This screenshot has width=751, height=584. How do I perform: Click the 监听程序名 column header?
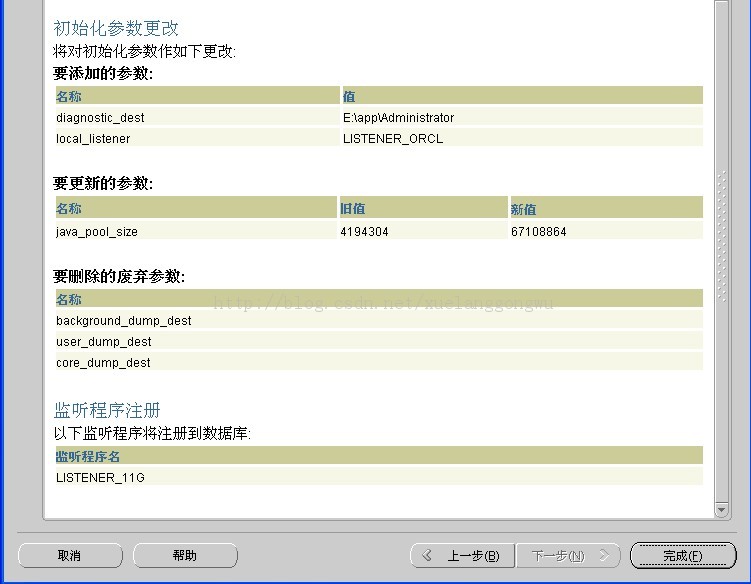coord(379,456)
